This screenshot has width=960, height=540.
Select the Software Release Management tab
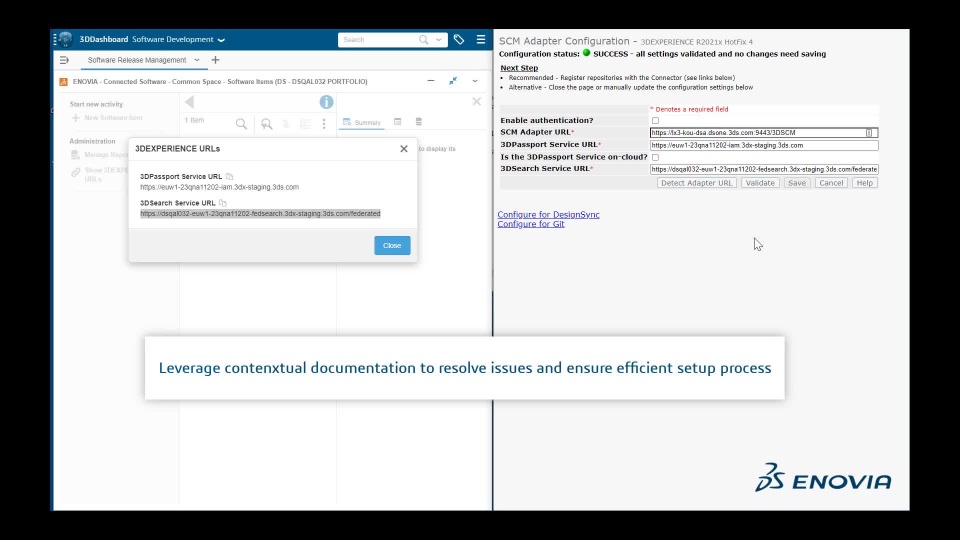click(x=137, y=60)
